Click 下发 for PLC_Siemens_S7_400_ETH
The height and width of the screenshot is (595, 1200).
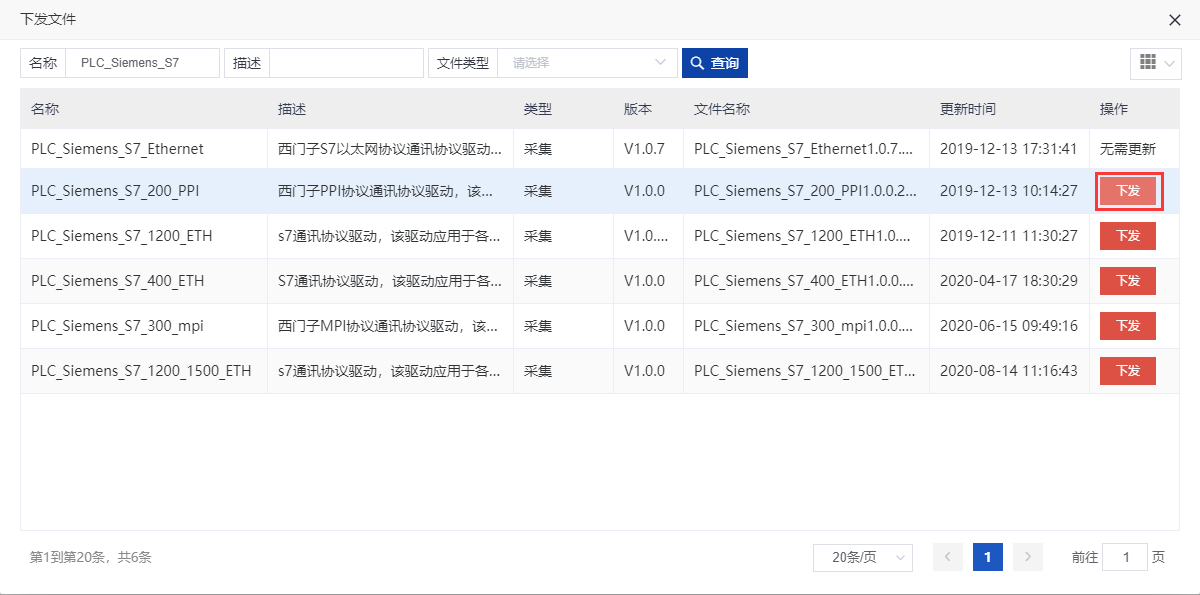click(x=1128, y=281)
